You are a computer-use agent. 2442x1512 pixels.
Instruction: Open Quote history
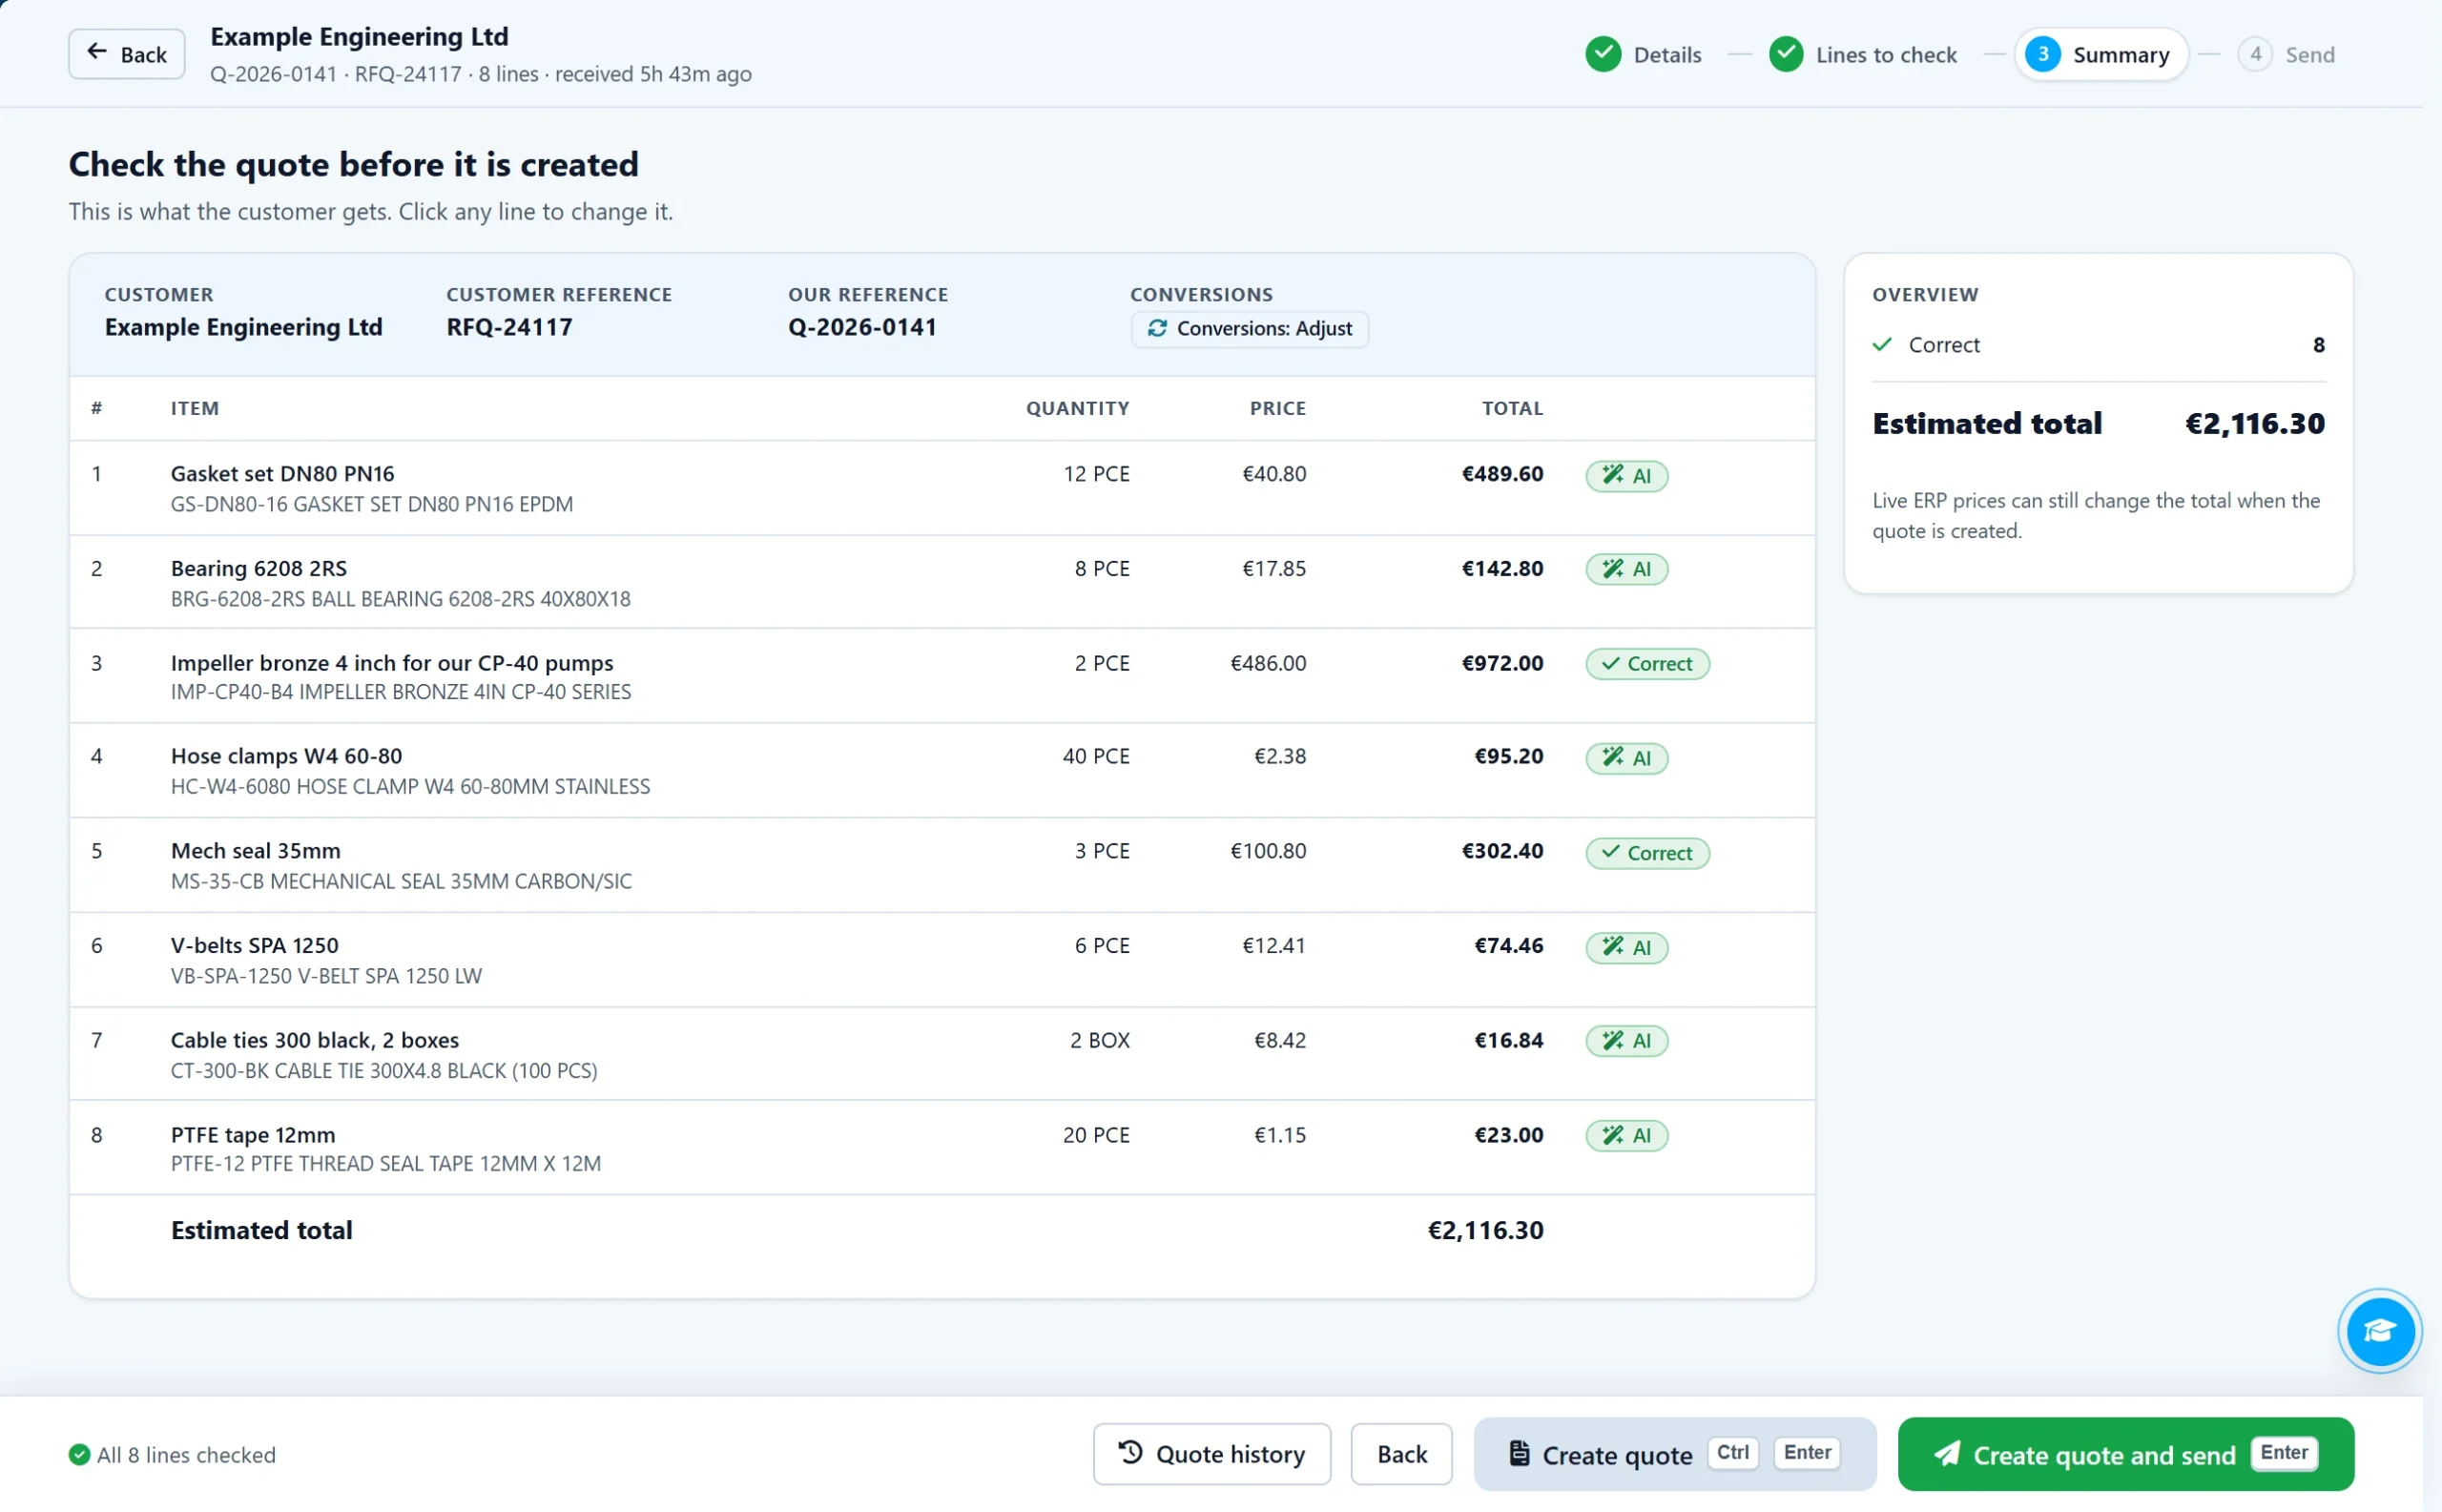point(1211,1454)
